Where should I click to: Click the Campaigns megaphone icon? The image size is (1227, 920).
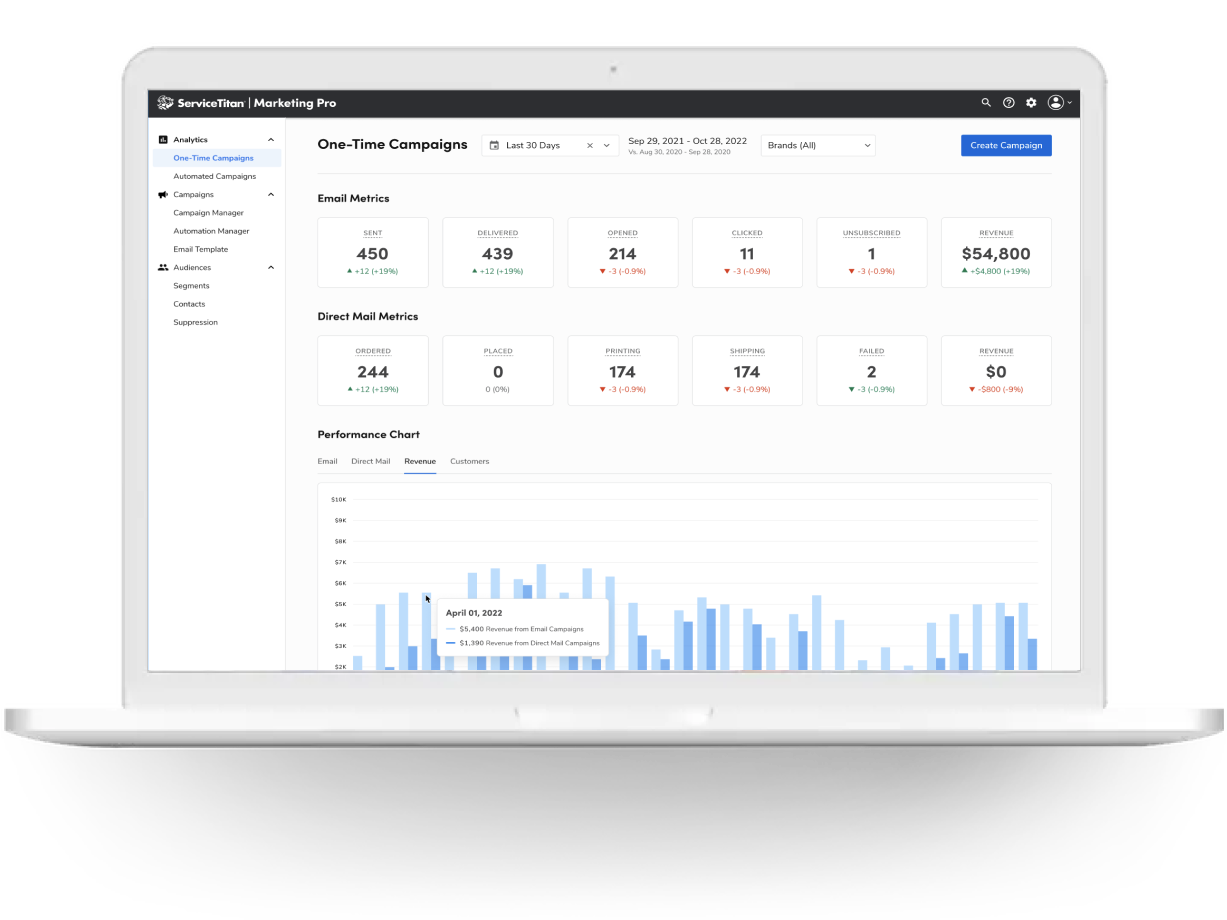click(x=163, y=195)
